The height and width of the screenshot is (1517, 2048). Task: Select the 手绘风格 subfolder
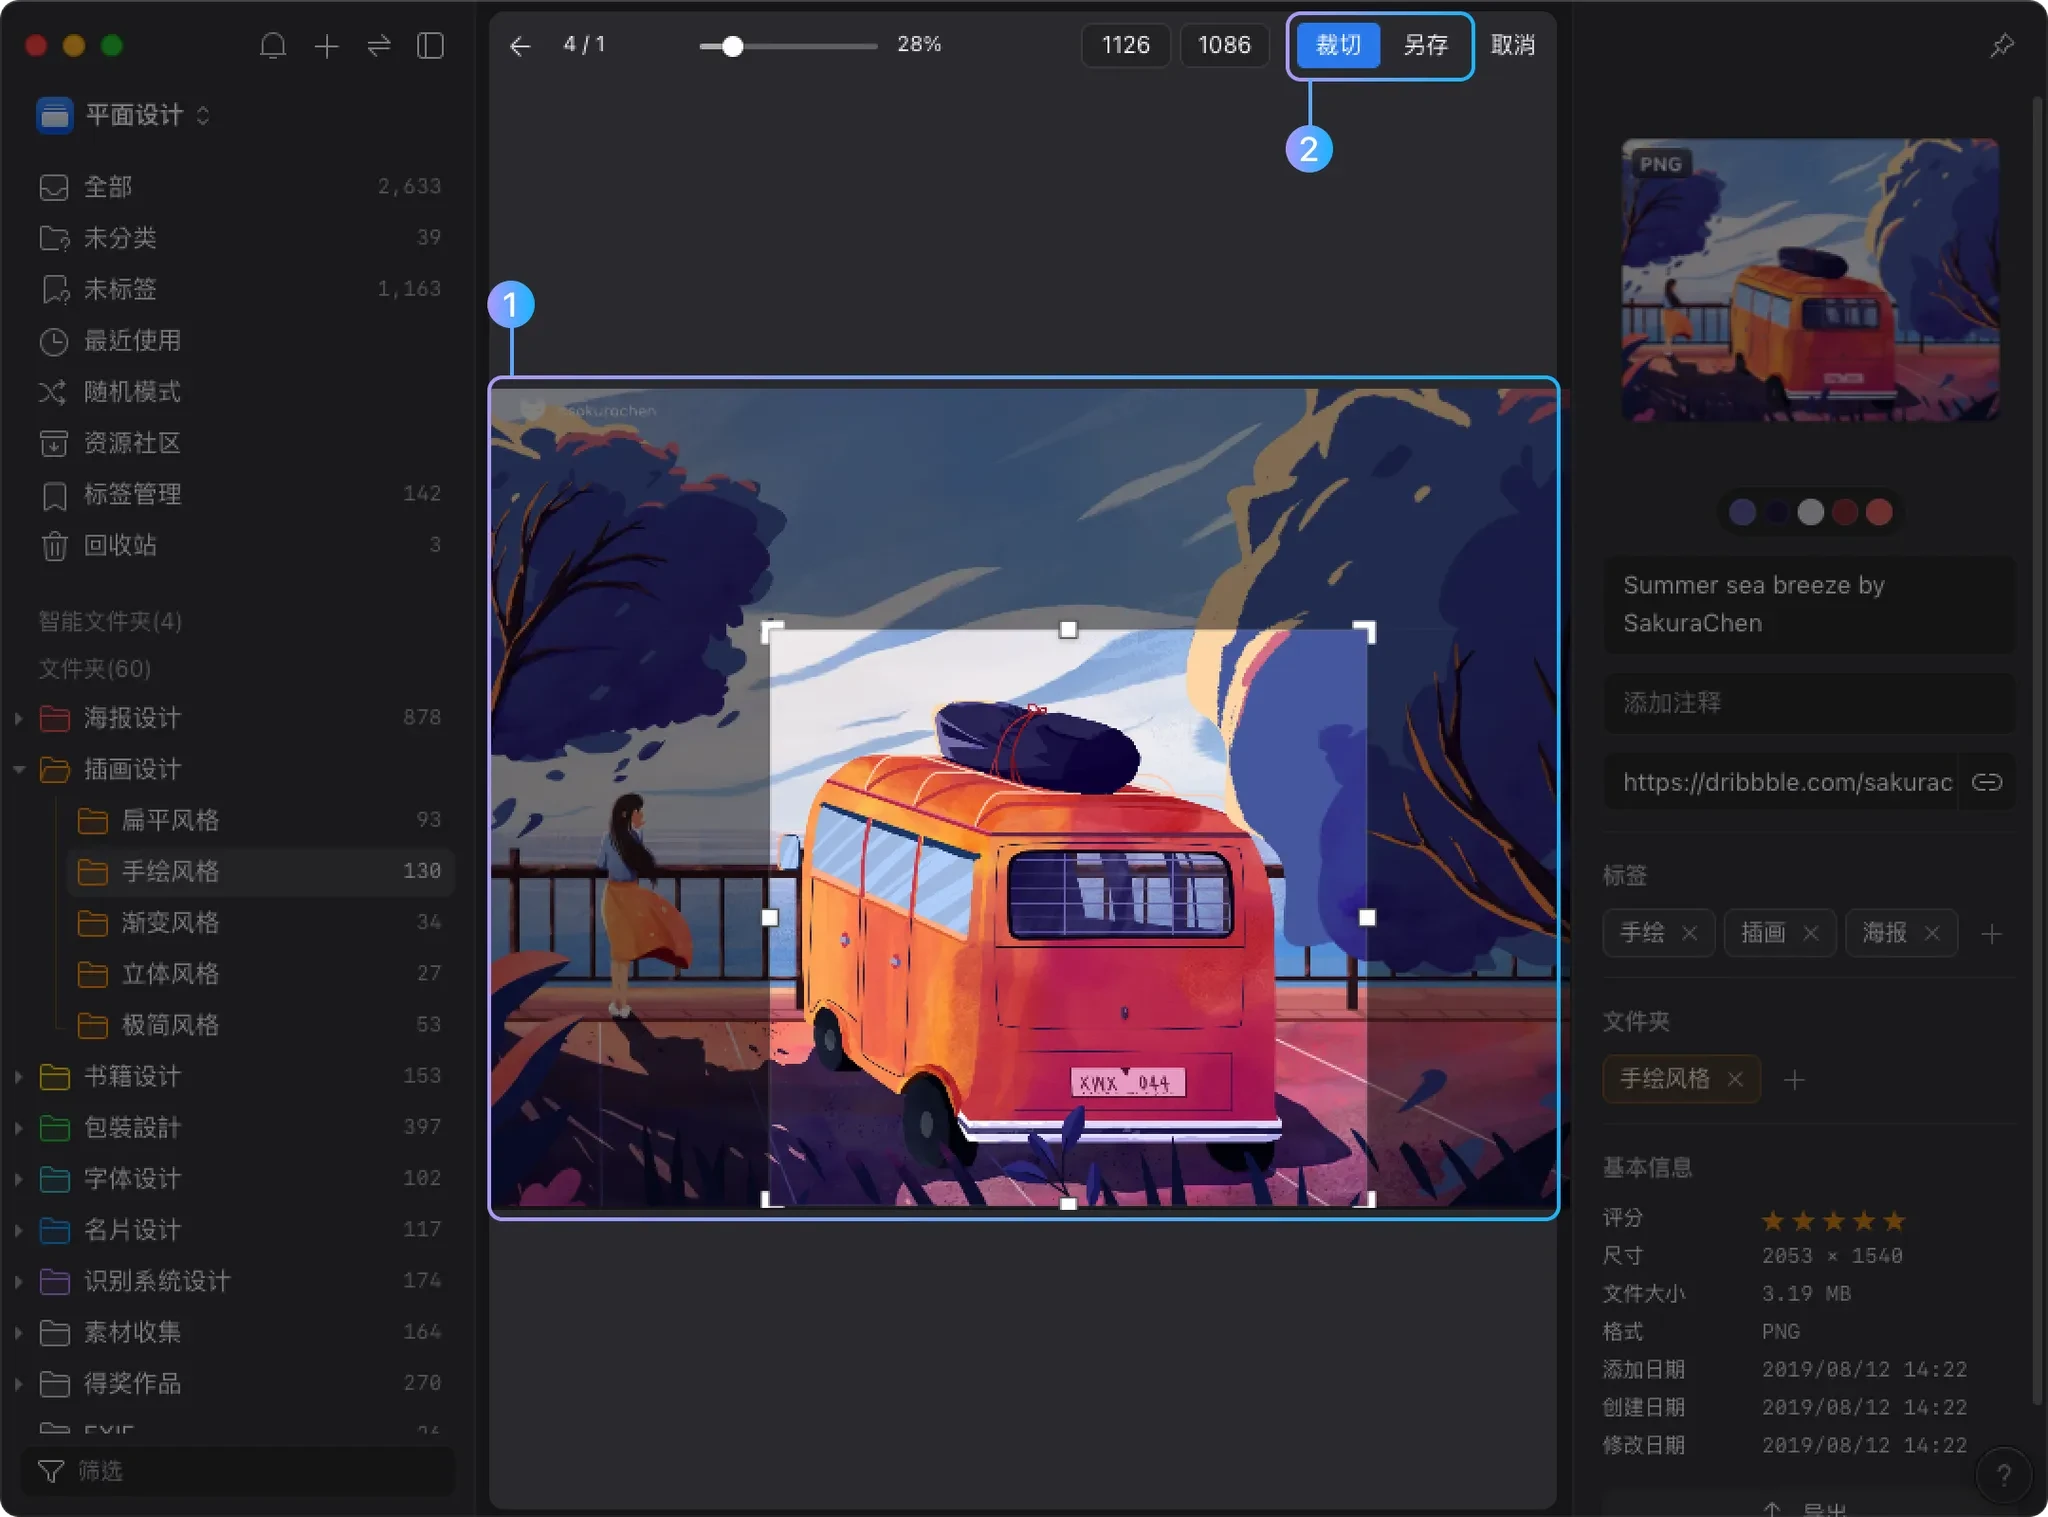(x=260, y=871)
